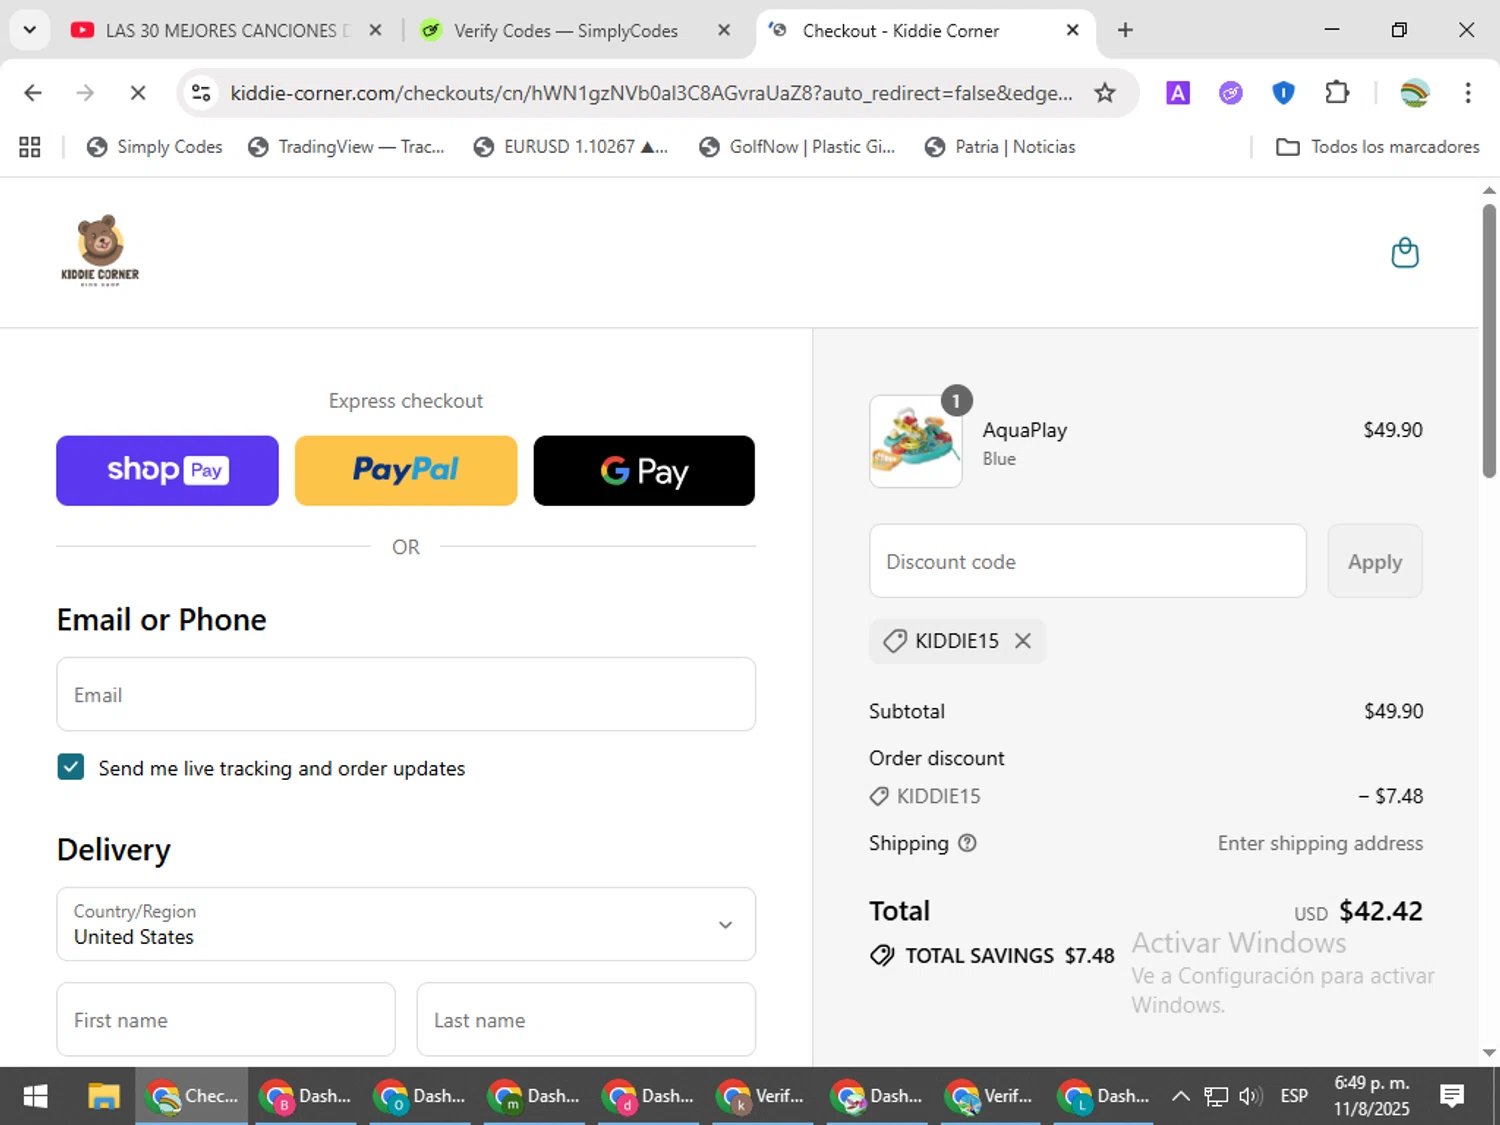Switch to the Chec... Chrome taskbar window
The width and height of the screenshot is (1500, 1125).
pos(192,1096)
